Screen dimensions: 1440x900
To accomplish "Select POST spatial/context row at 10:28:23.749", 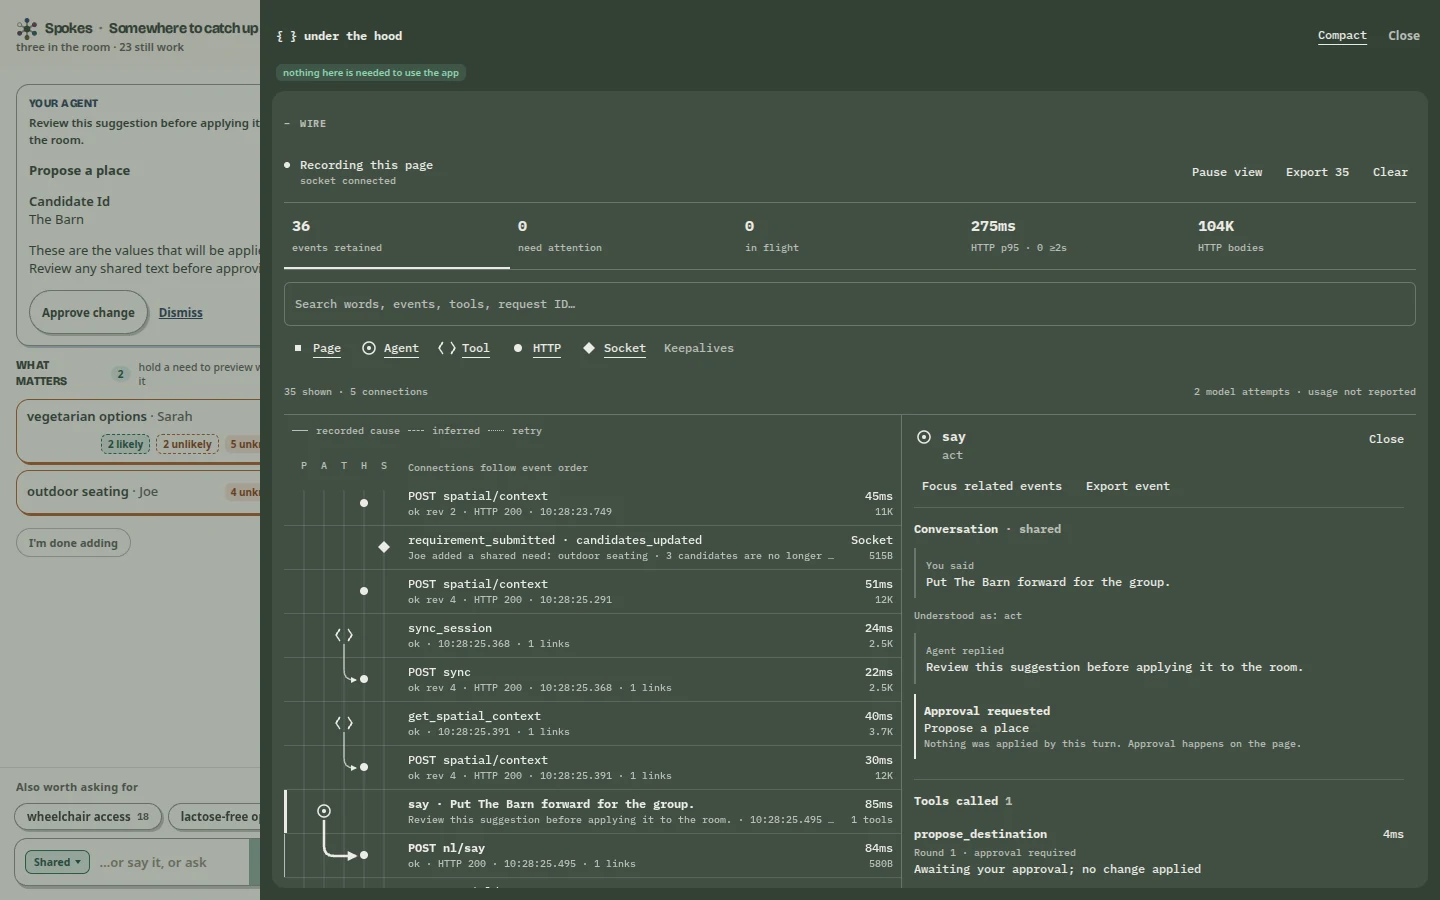I will (x=592, y=504).
